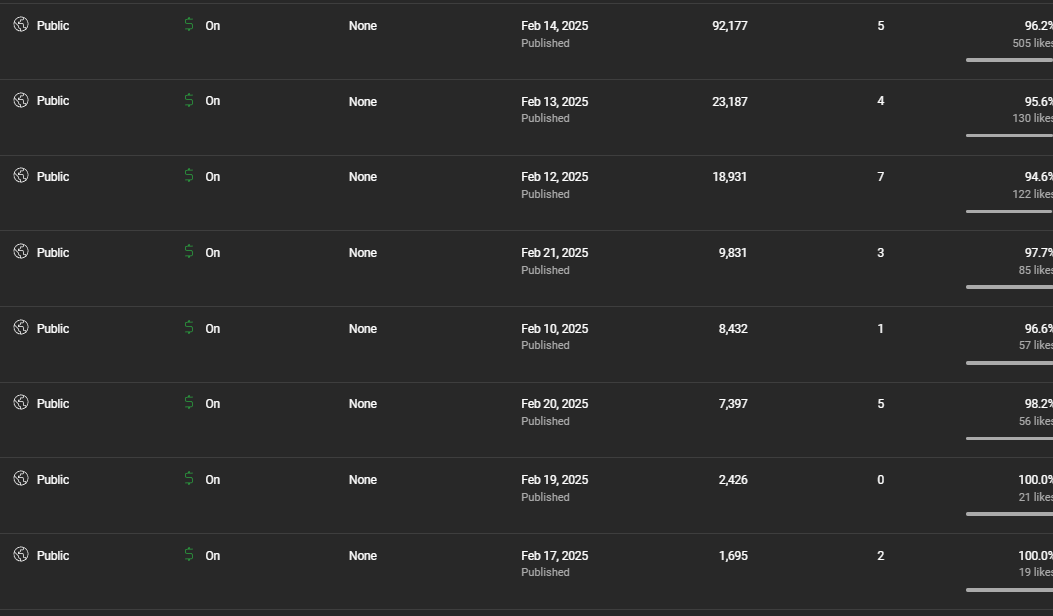Click the Feb 17, 2025 published date
Screen dimensions: 1053x616
(554, 556)
